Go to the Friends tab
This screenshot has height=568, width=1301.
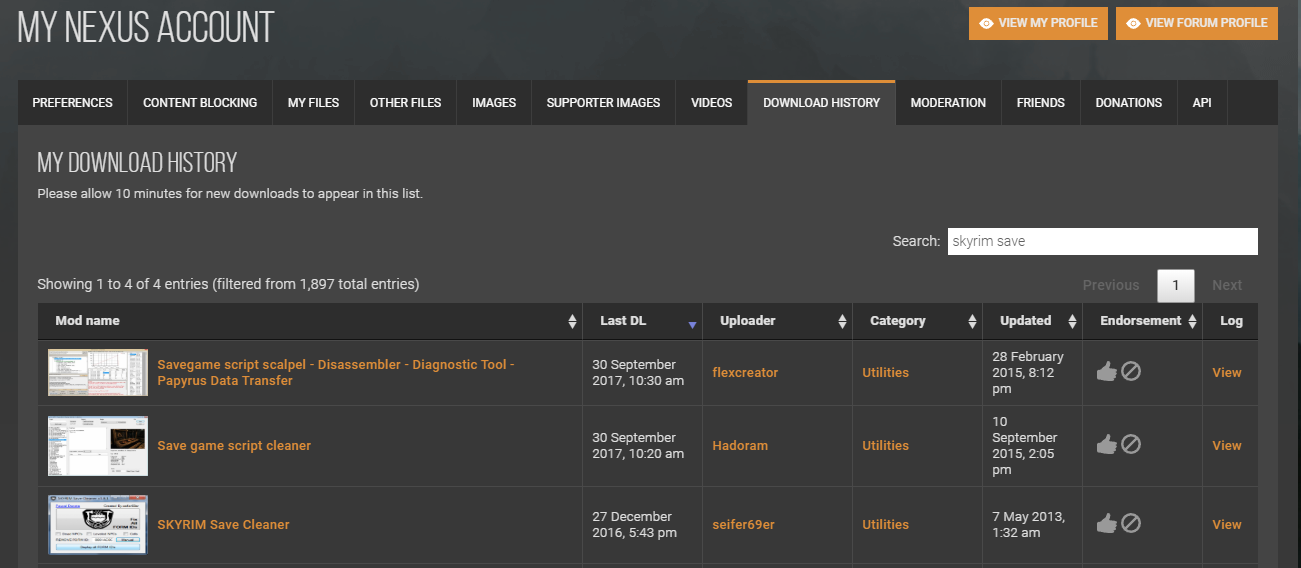pos(1041,103)
